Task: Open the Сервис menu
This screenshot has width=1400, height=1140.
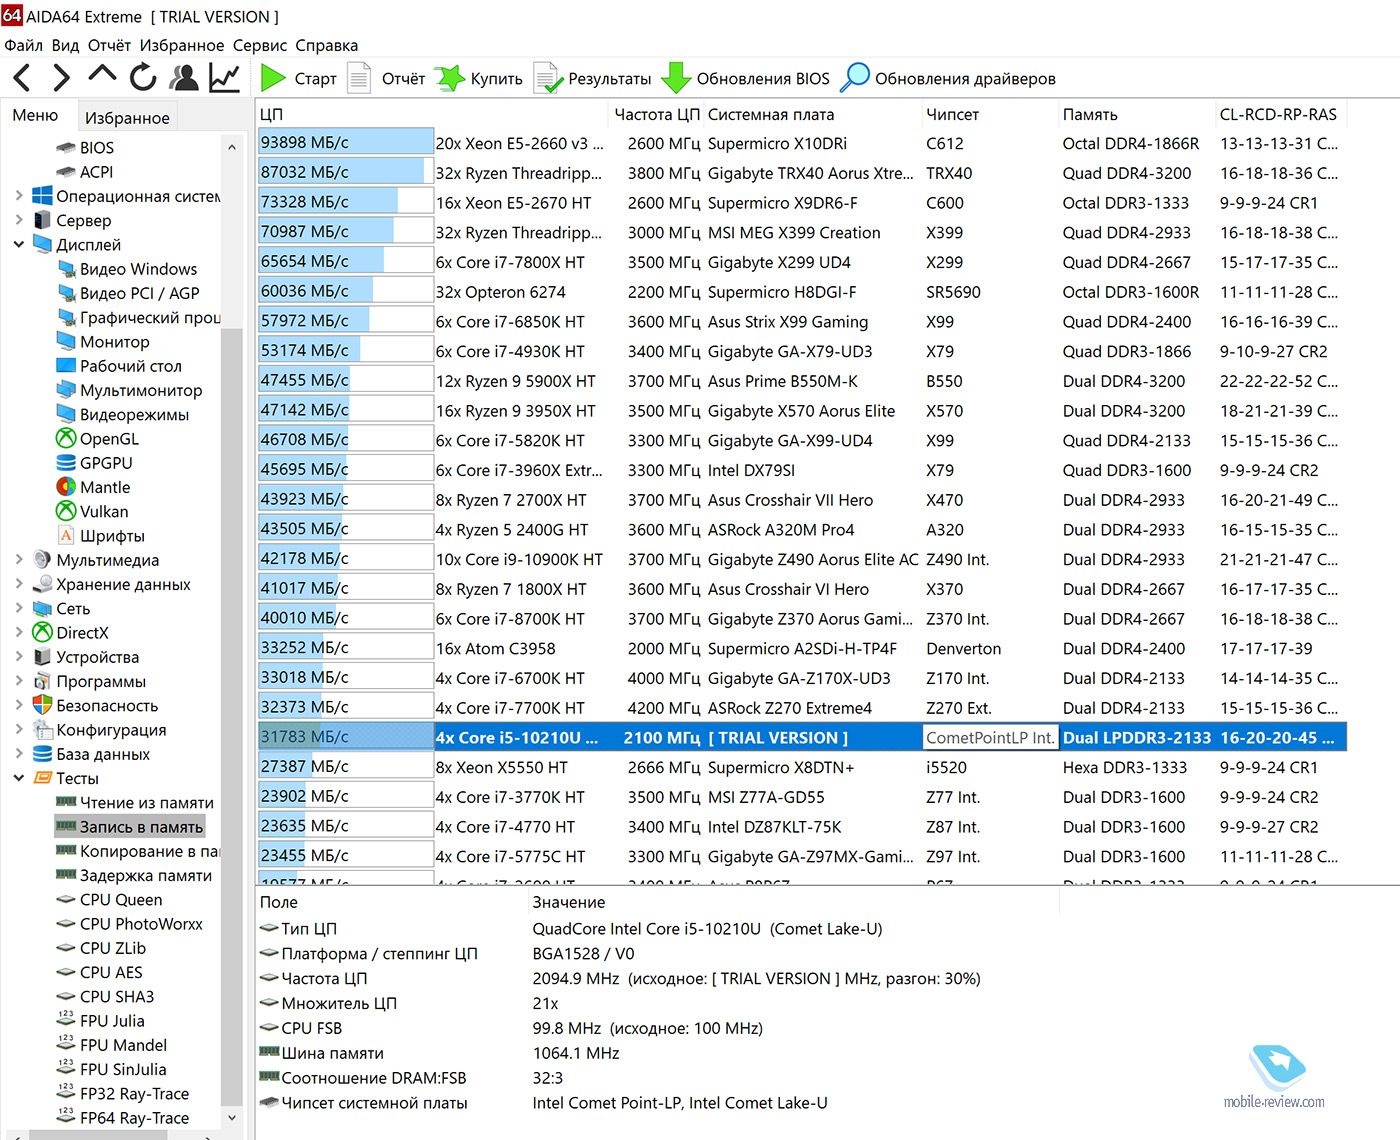Action: click(x=260, y=45)
